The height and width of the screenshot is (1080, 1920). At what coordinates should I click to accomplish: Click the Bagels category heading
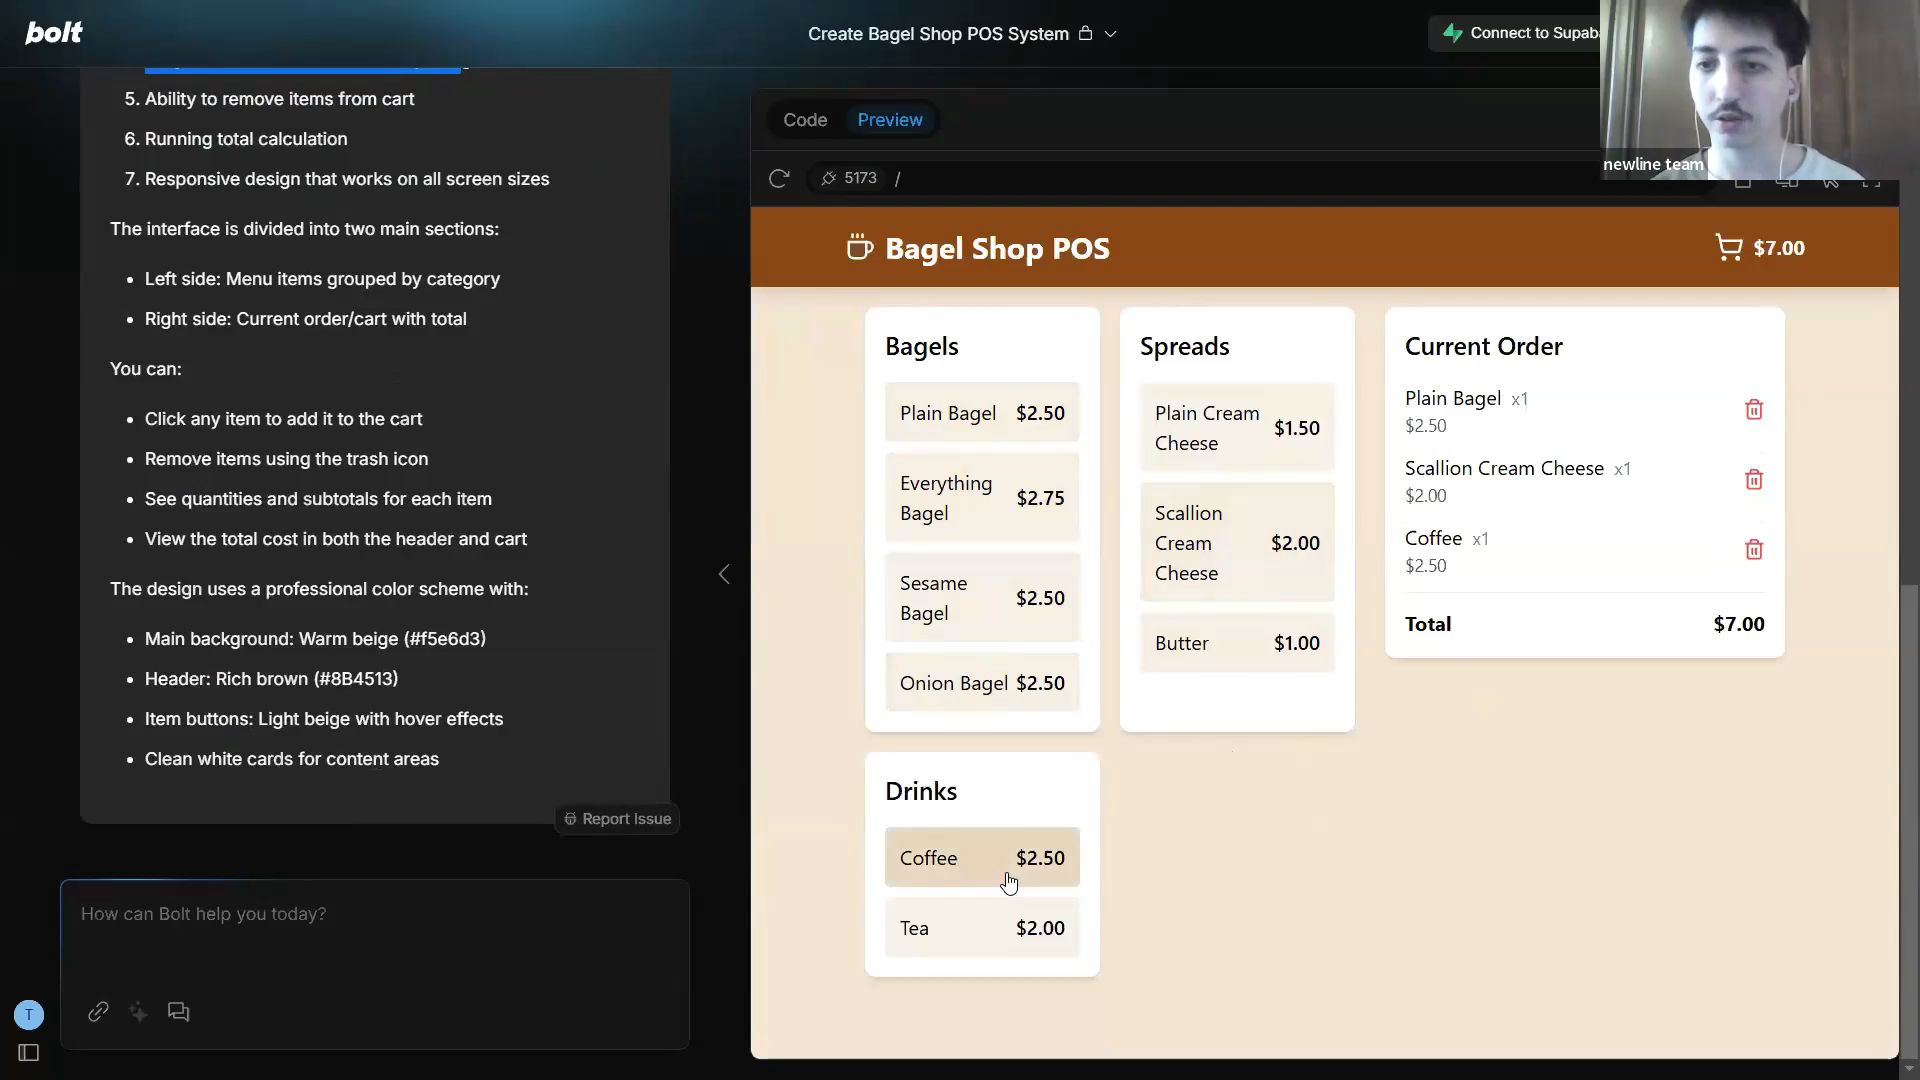tap(922, 346)
